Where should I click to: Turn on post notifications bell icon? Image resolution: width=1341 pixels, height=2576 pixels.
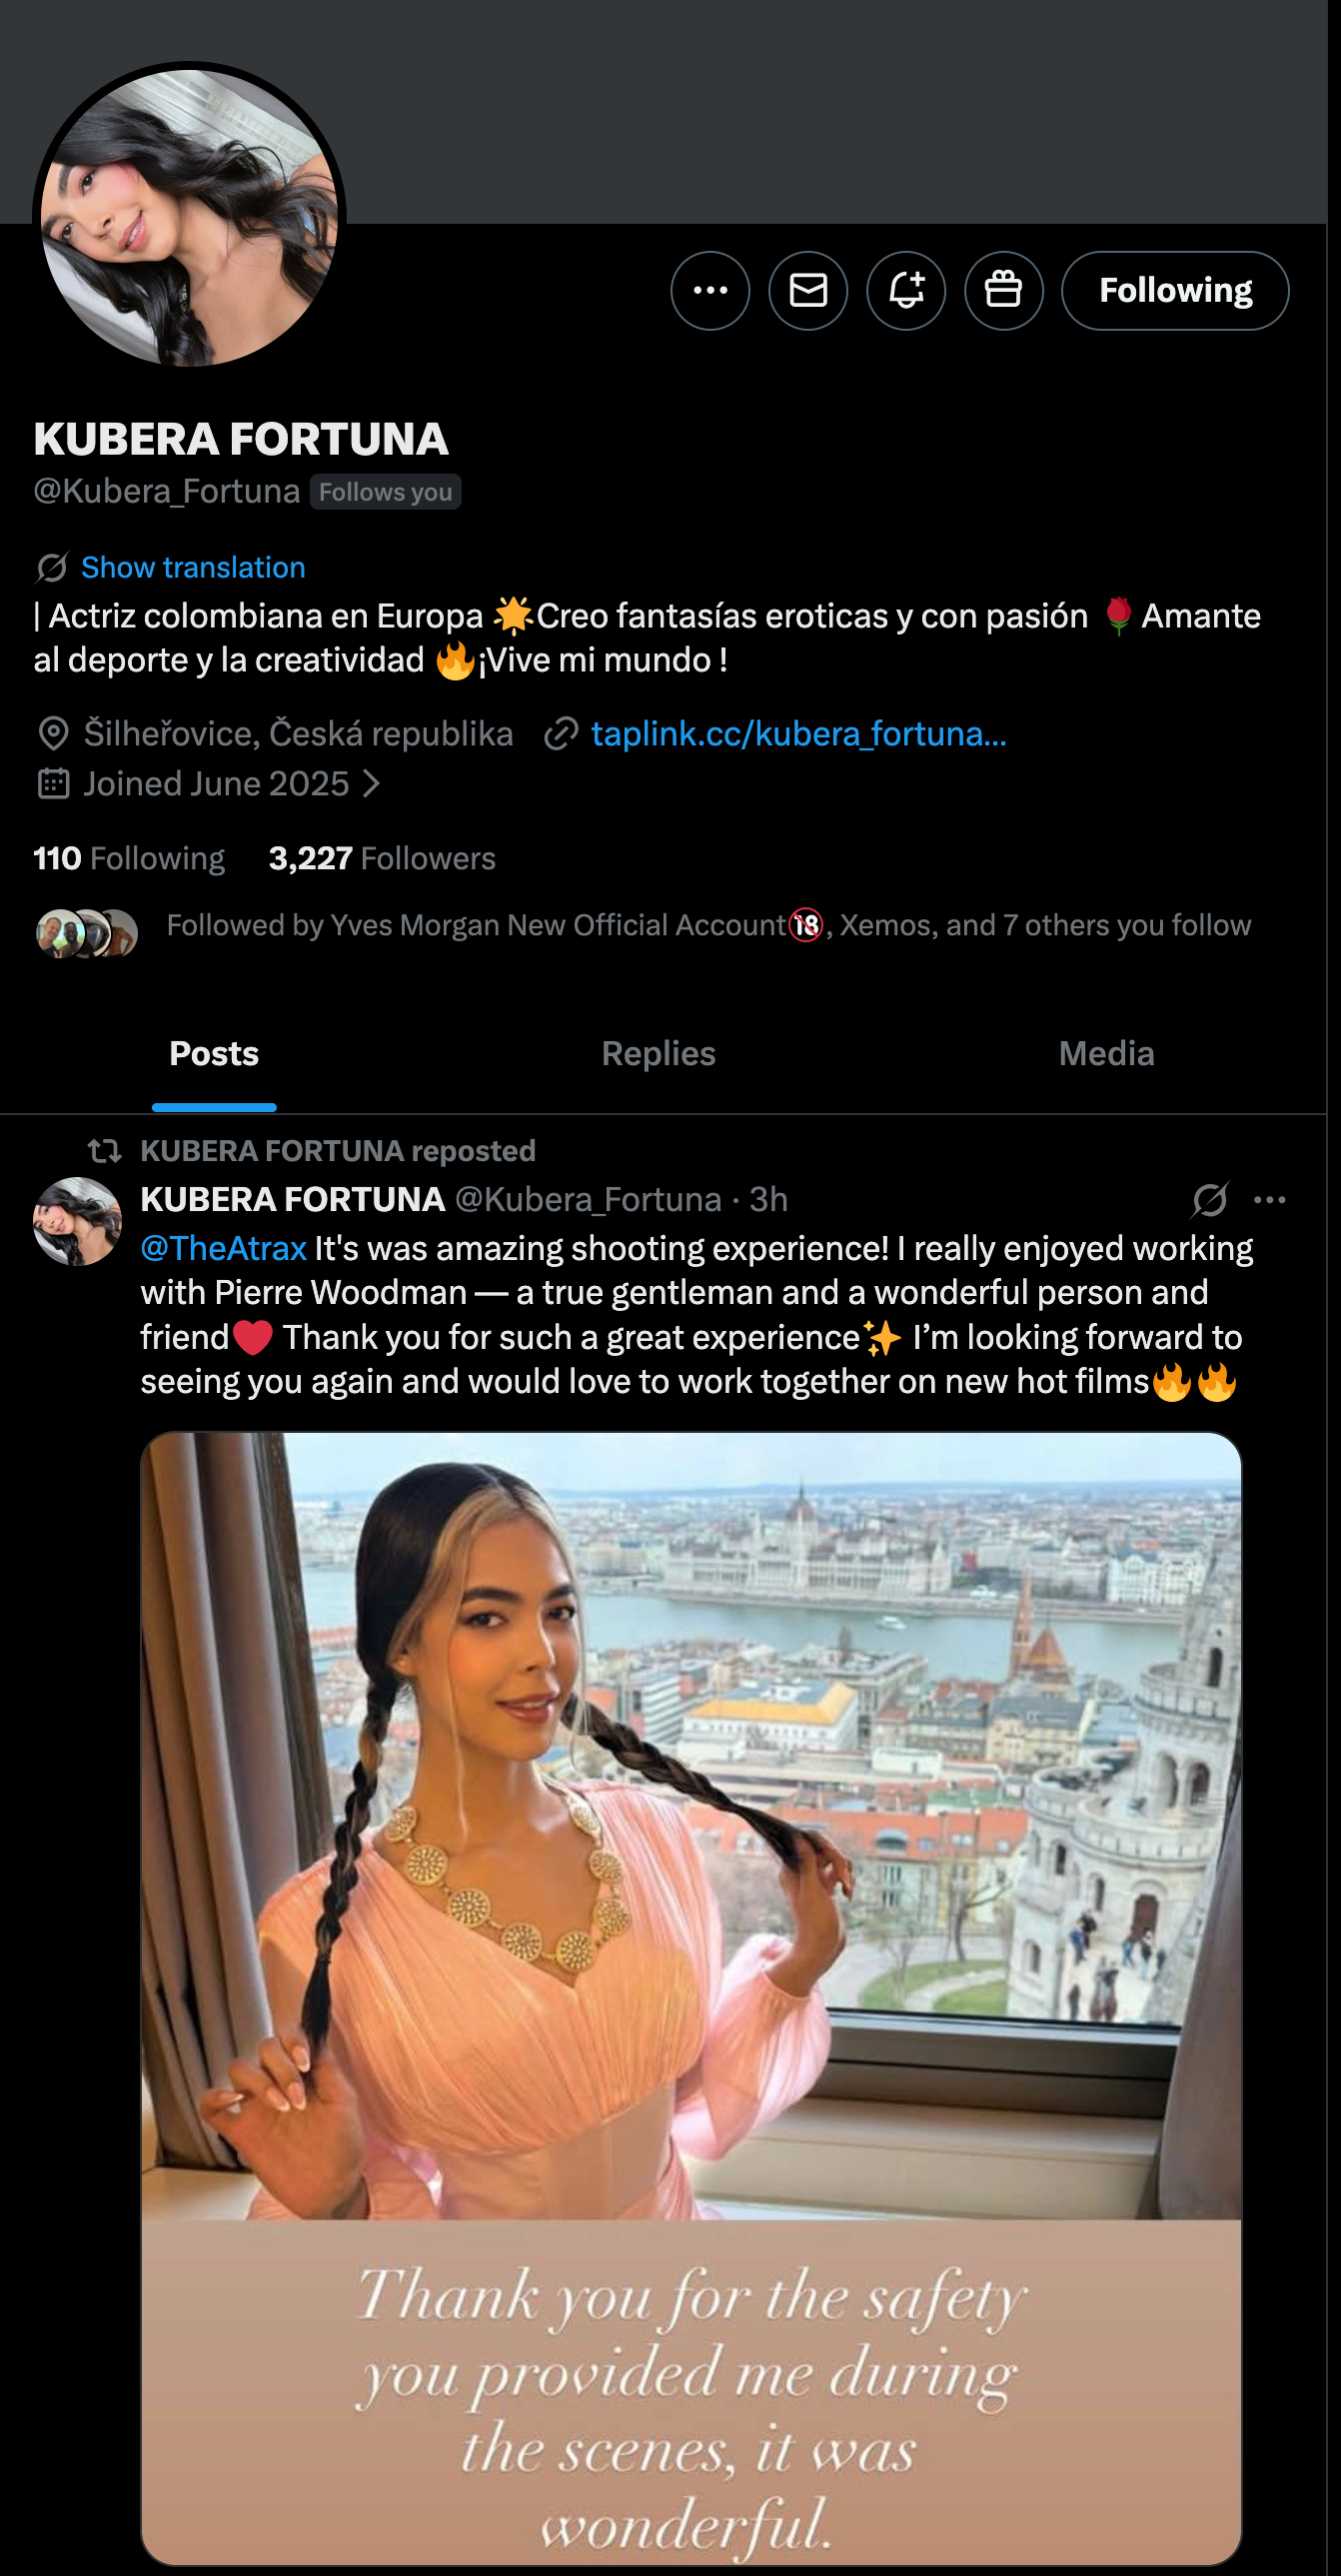pos(906,291)
